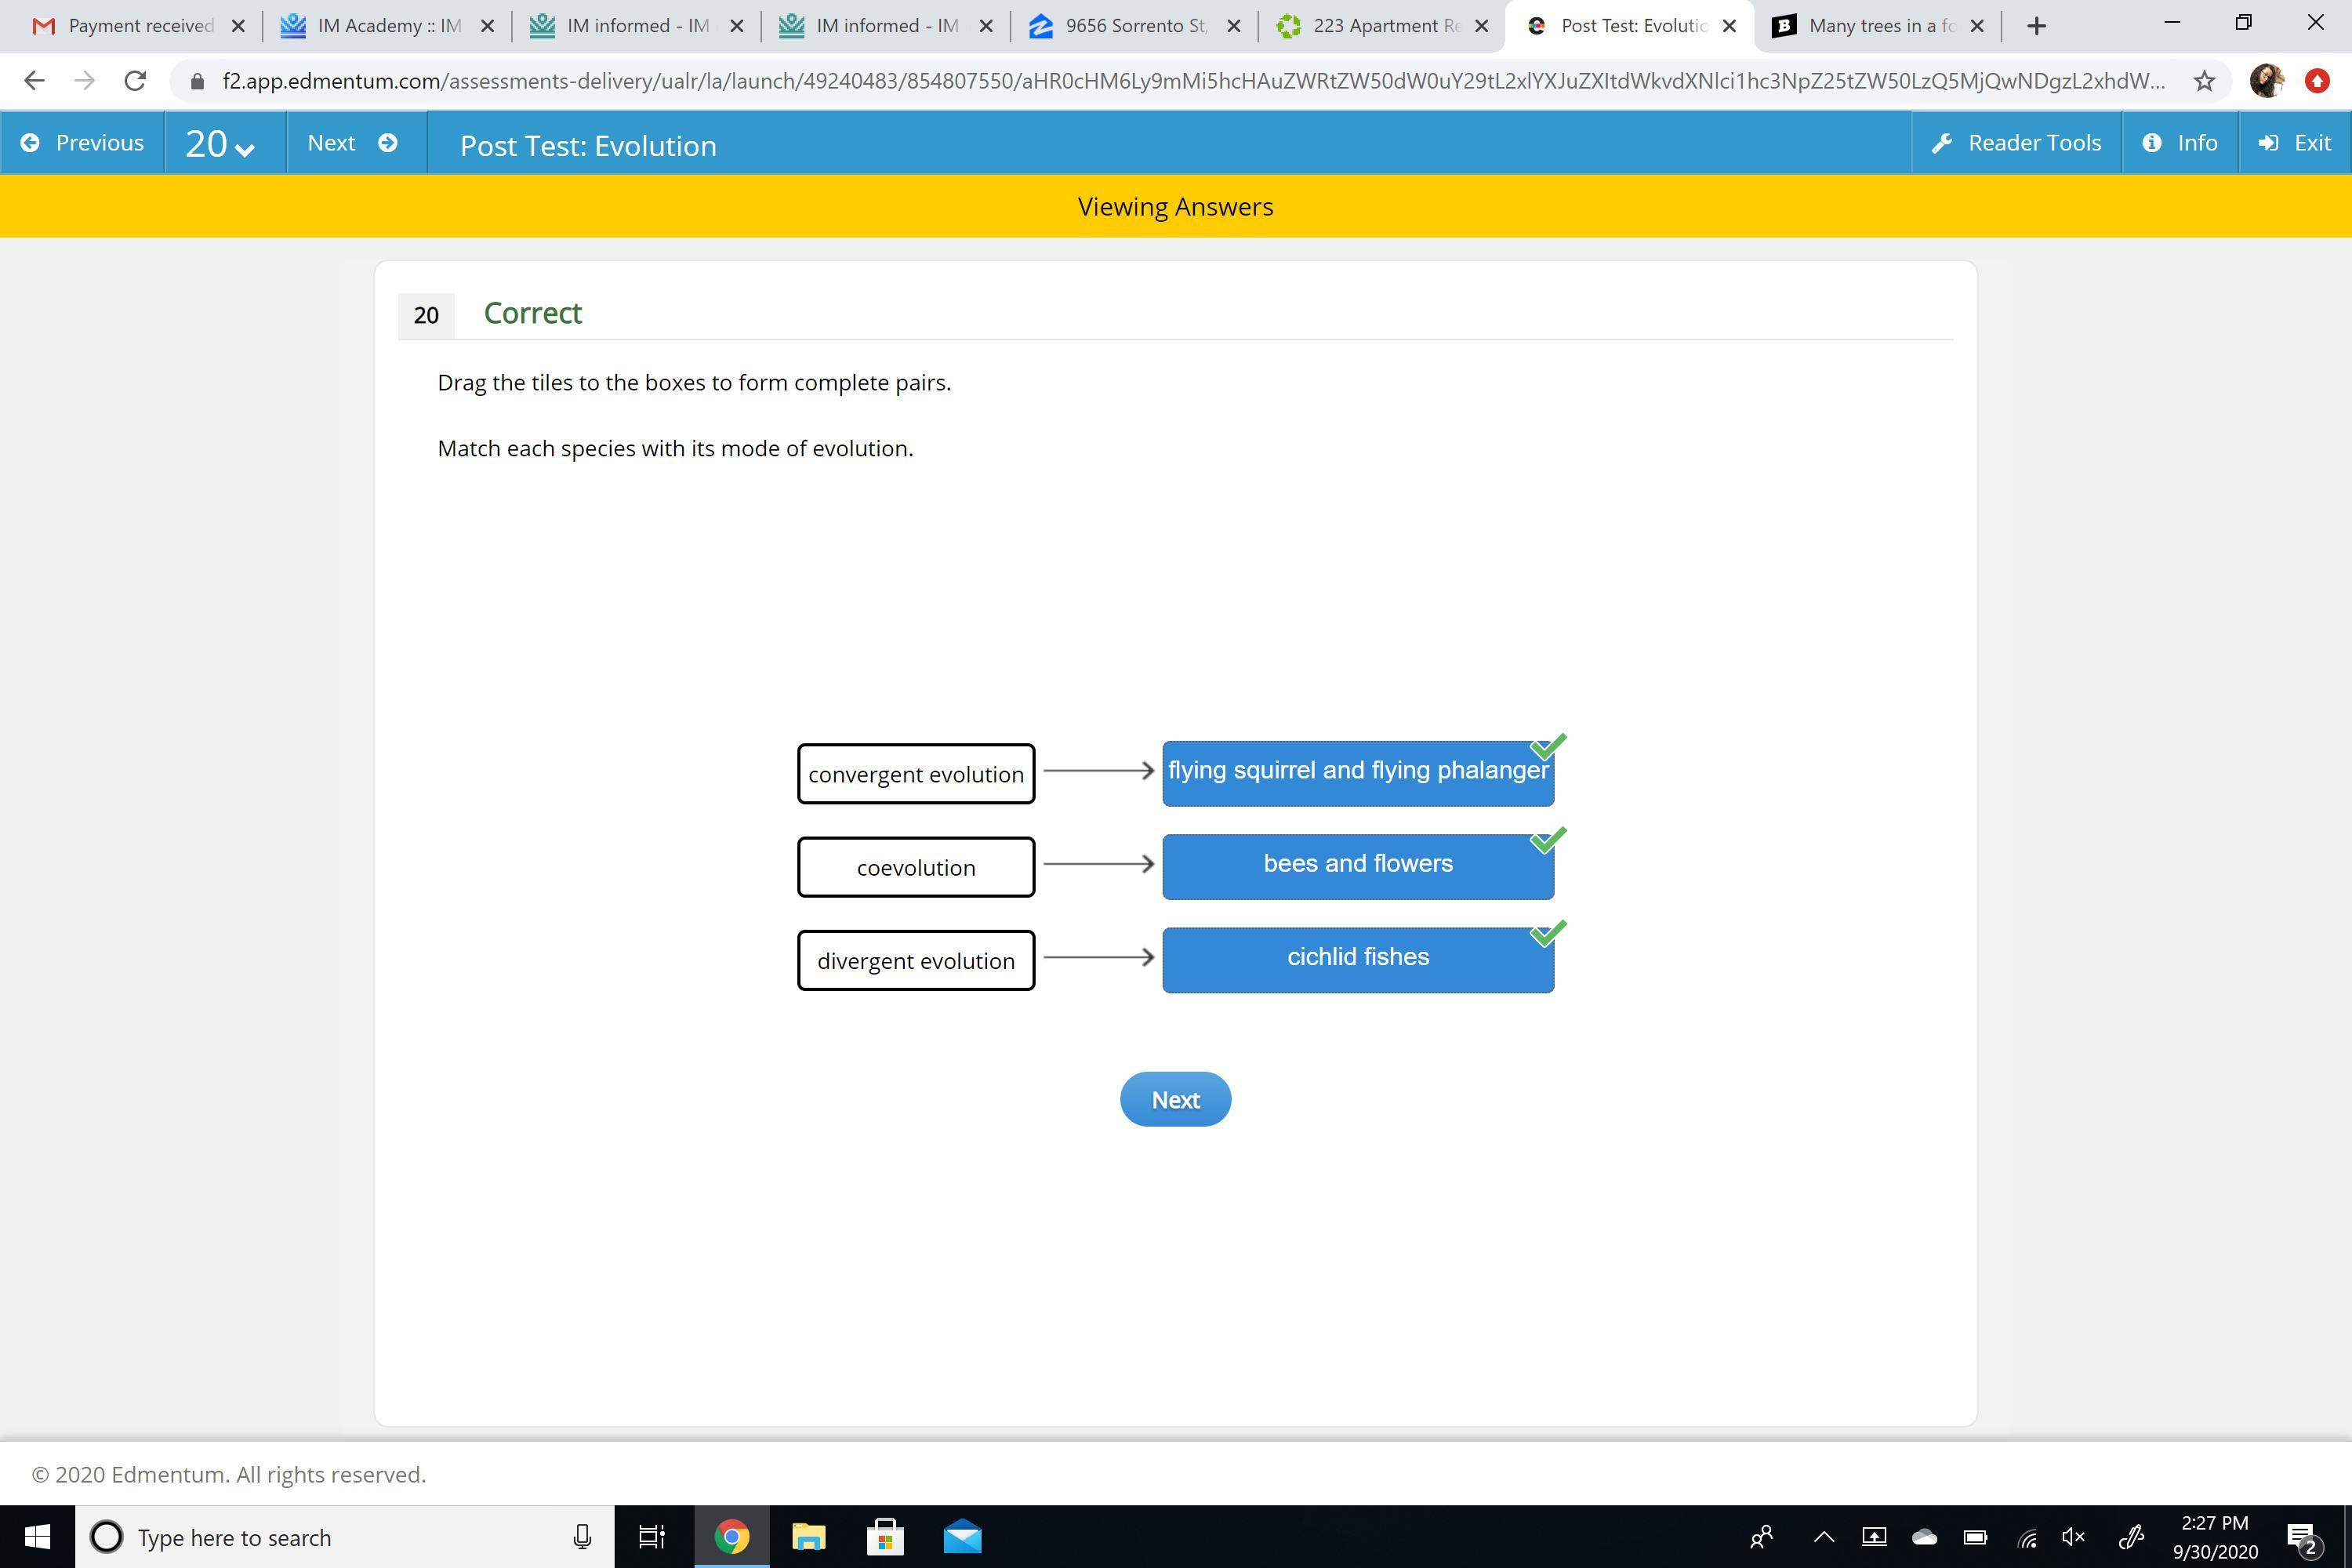
Task: Select the bees and flowers tile
Action: [1357, 865]
